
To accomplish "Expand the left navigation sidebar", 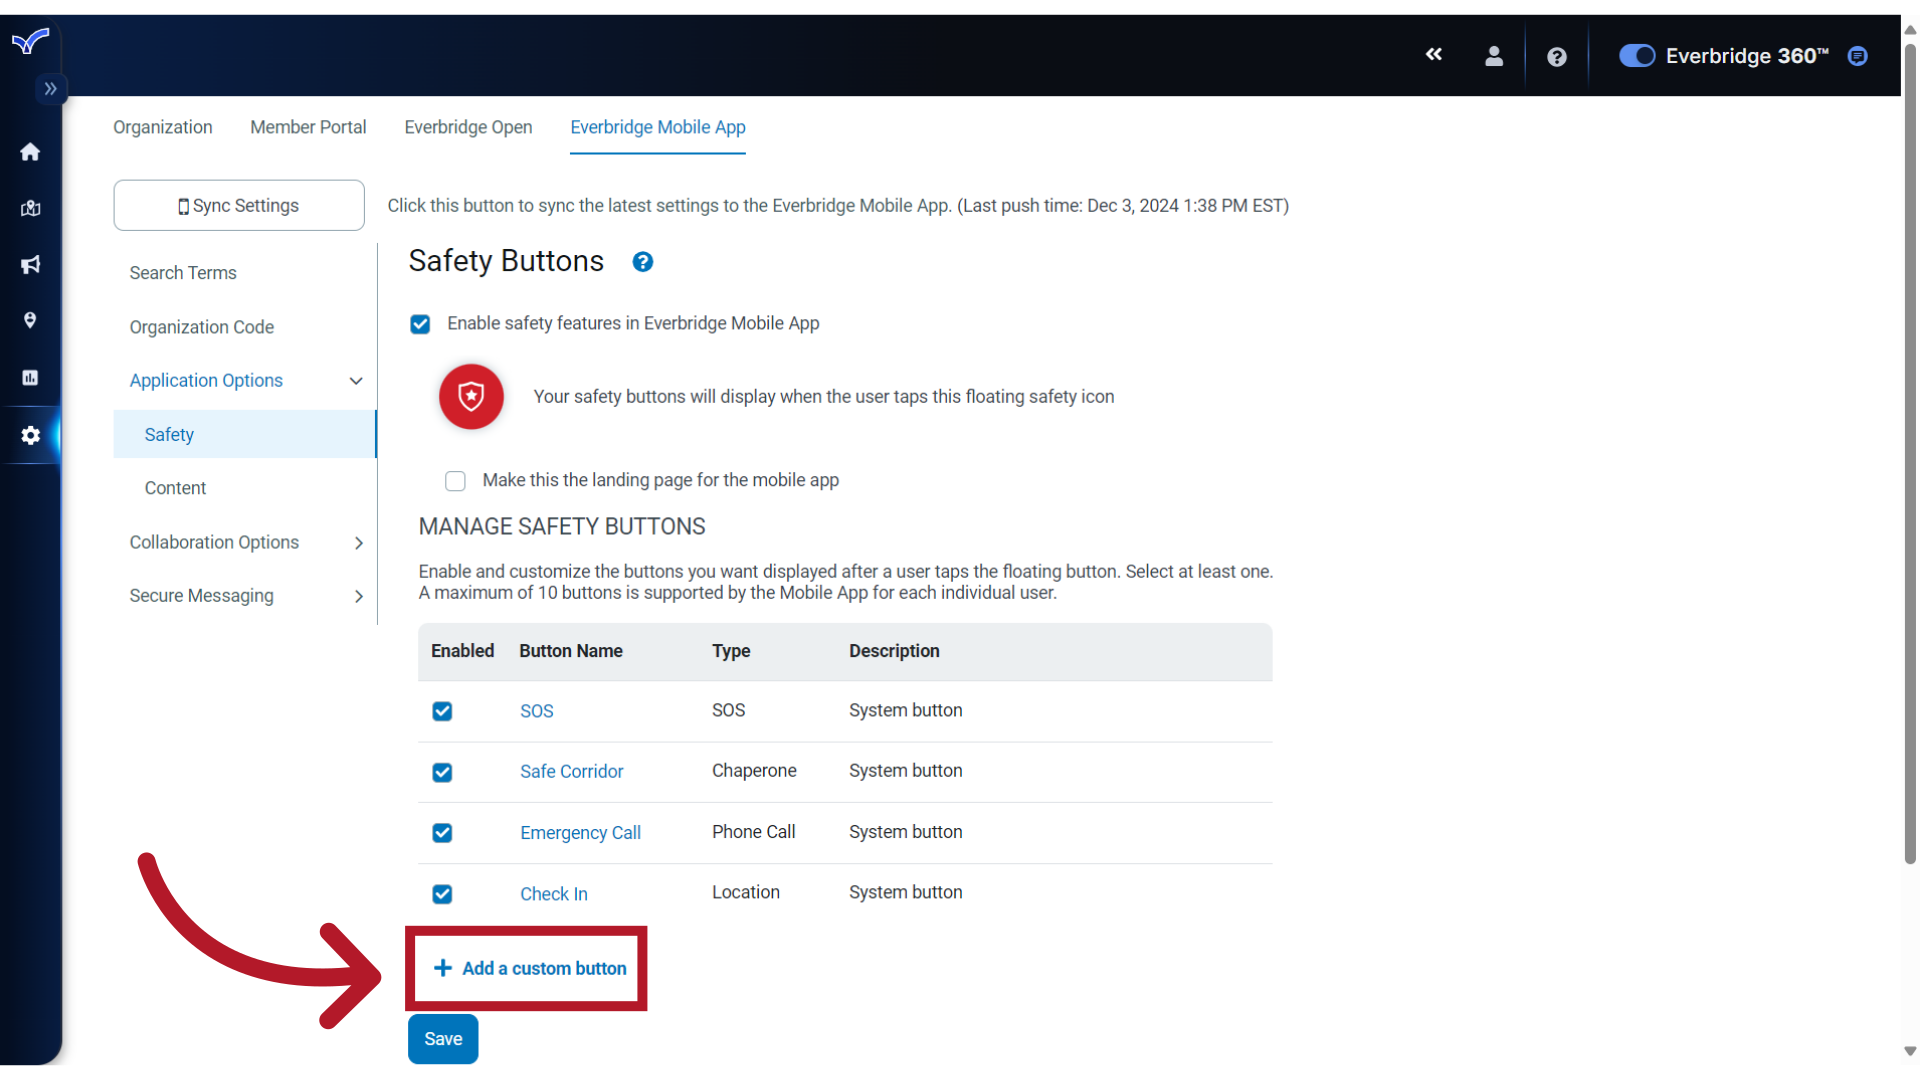I will pyautogui.click(x=50, y=89).
